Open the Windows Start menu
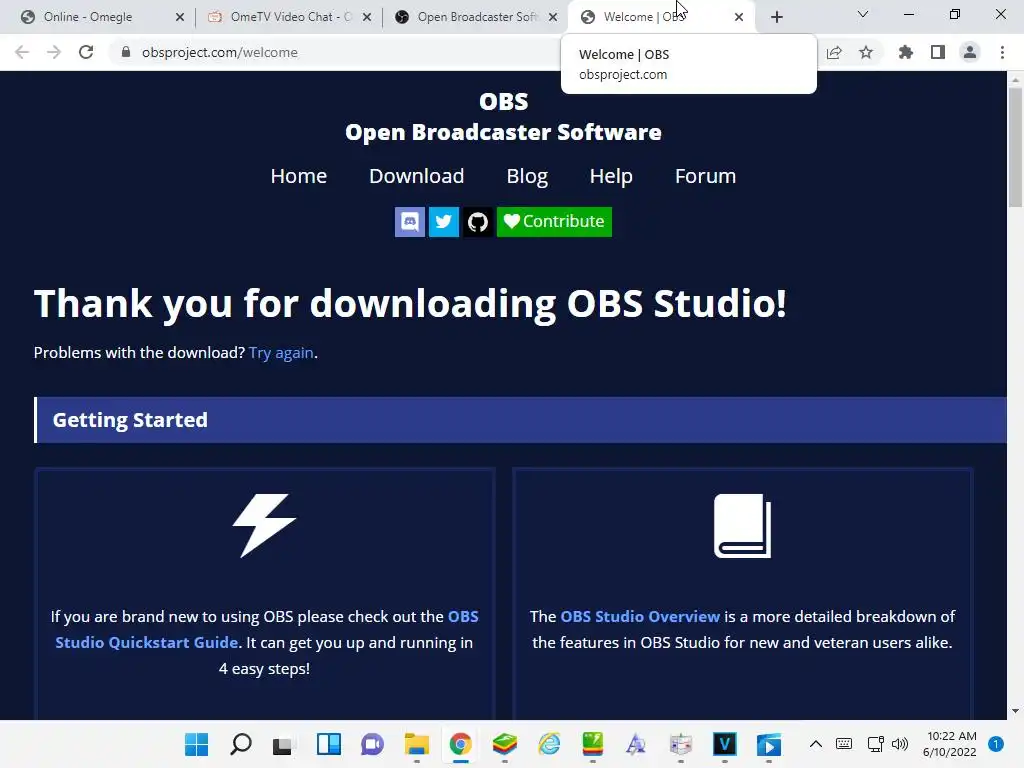 [196, 744]
